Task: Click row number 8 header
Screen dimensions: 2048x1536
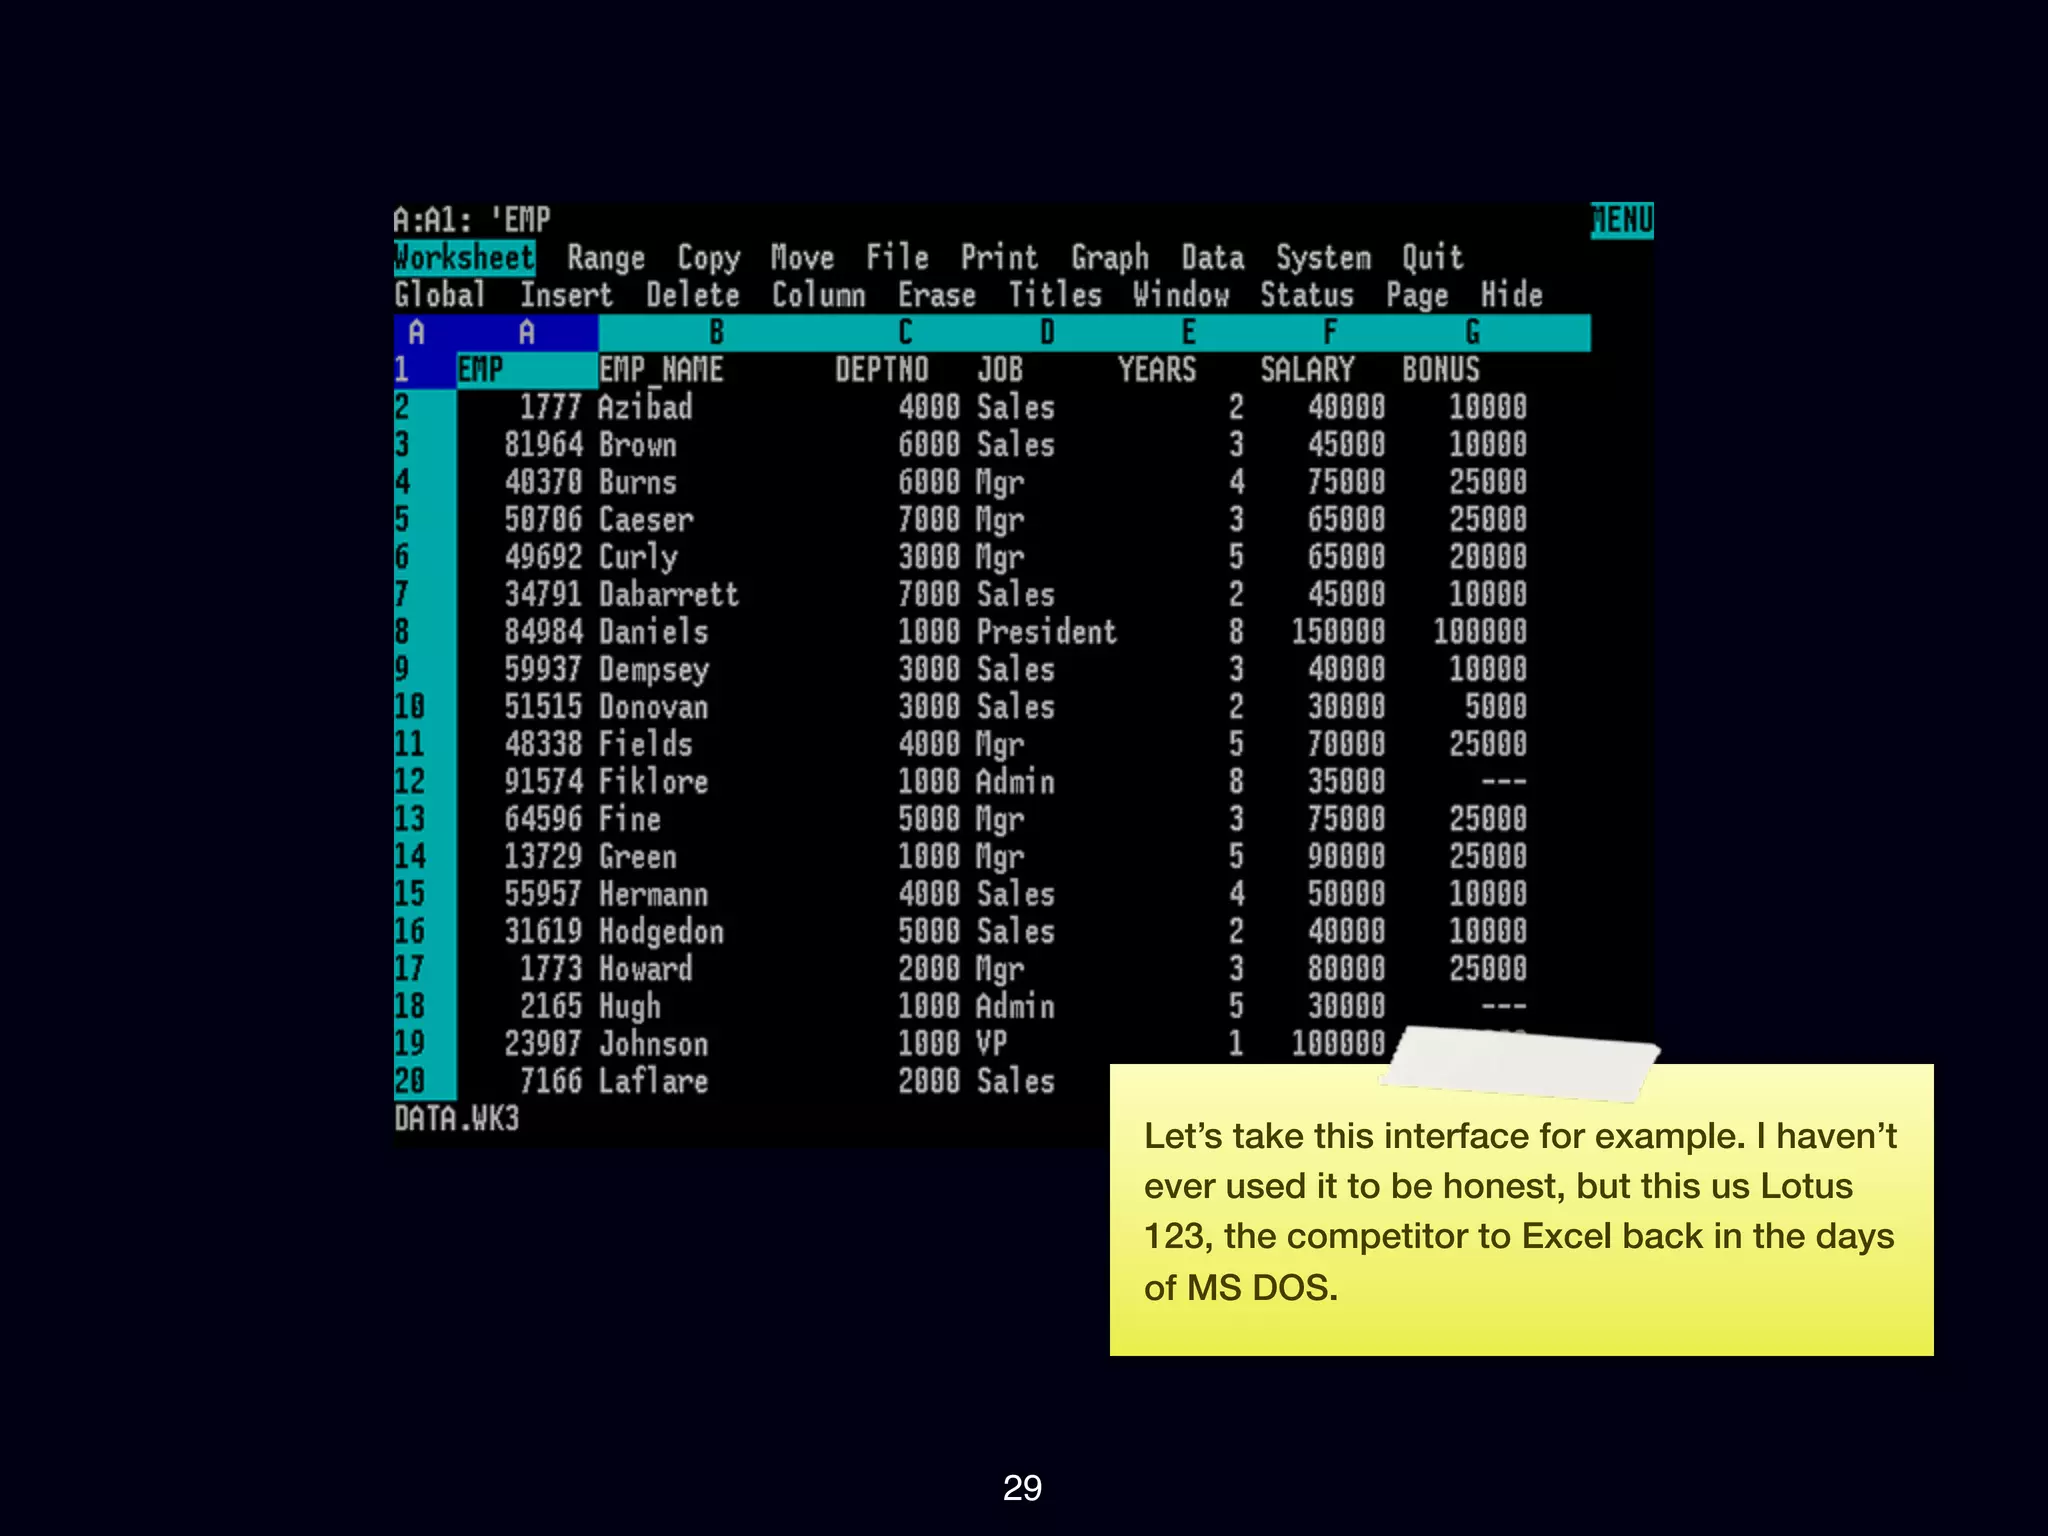Action: 425,632
